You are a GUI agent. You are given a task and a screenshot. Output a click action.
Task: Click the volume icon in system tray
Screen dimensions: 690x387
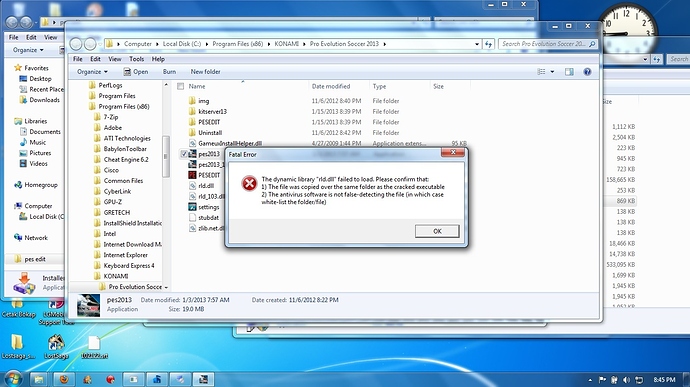(x=627, y=380)
